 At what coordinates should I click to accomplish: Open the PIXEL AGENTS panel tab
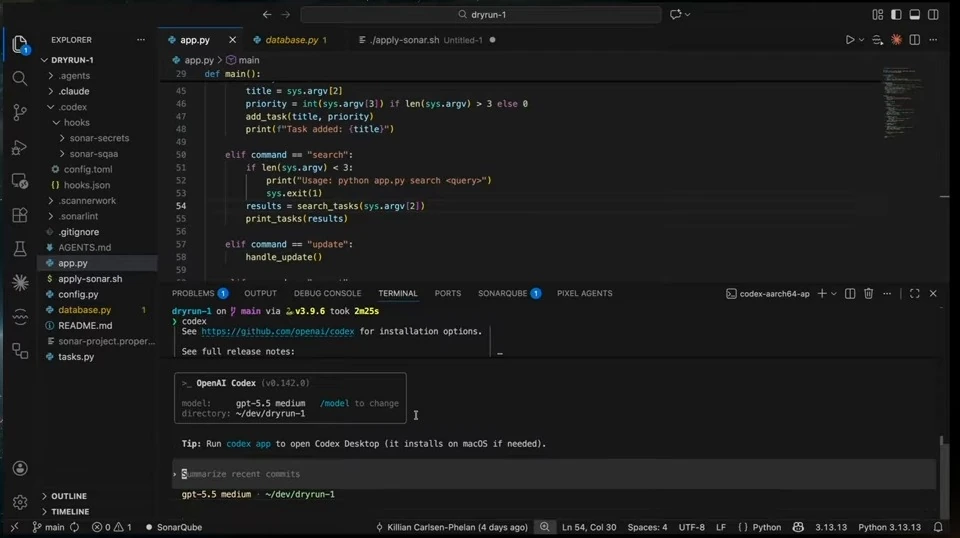point(585,294)
